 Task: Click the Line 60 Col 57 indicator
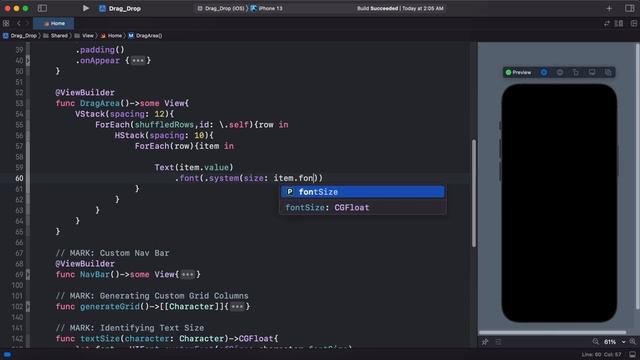tap(602, 354)
